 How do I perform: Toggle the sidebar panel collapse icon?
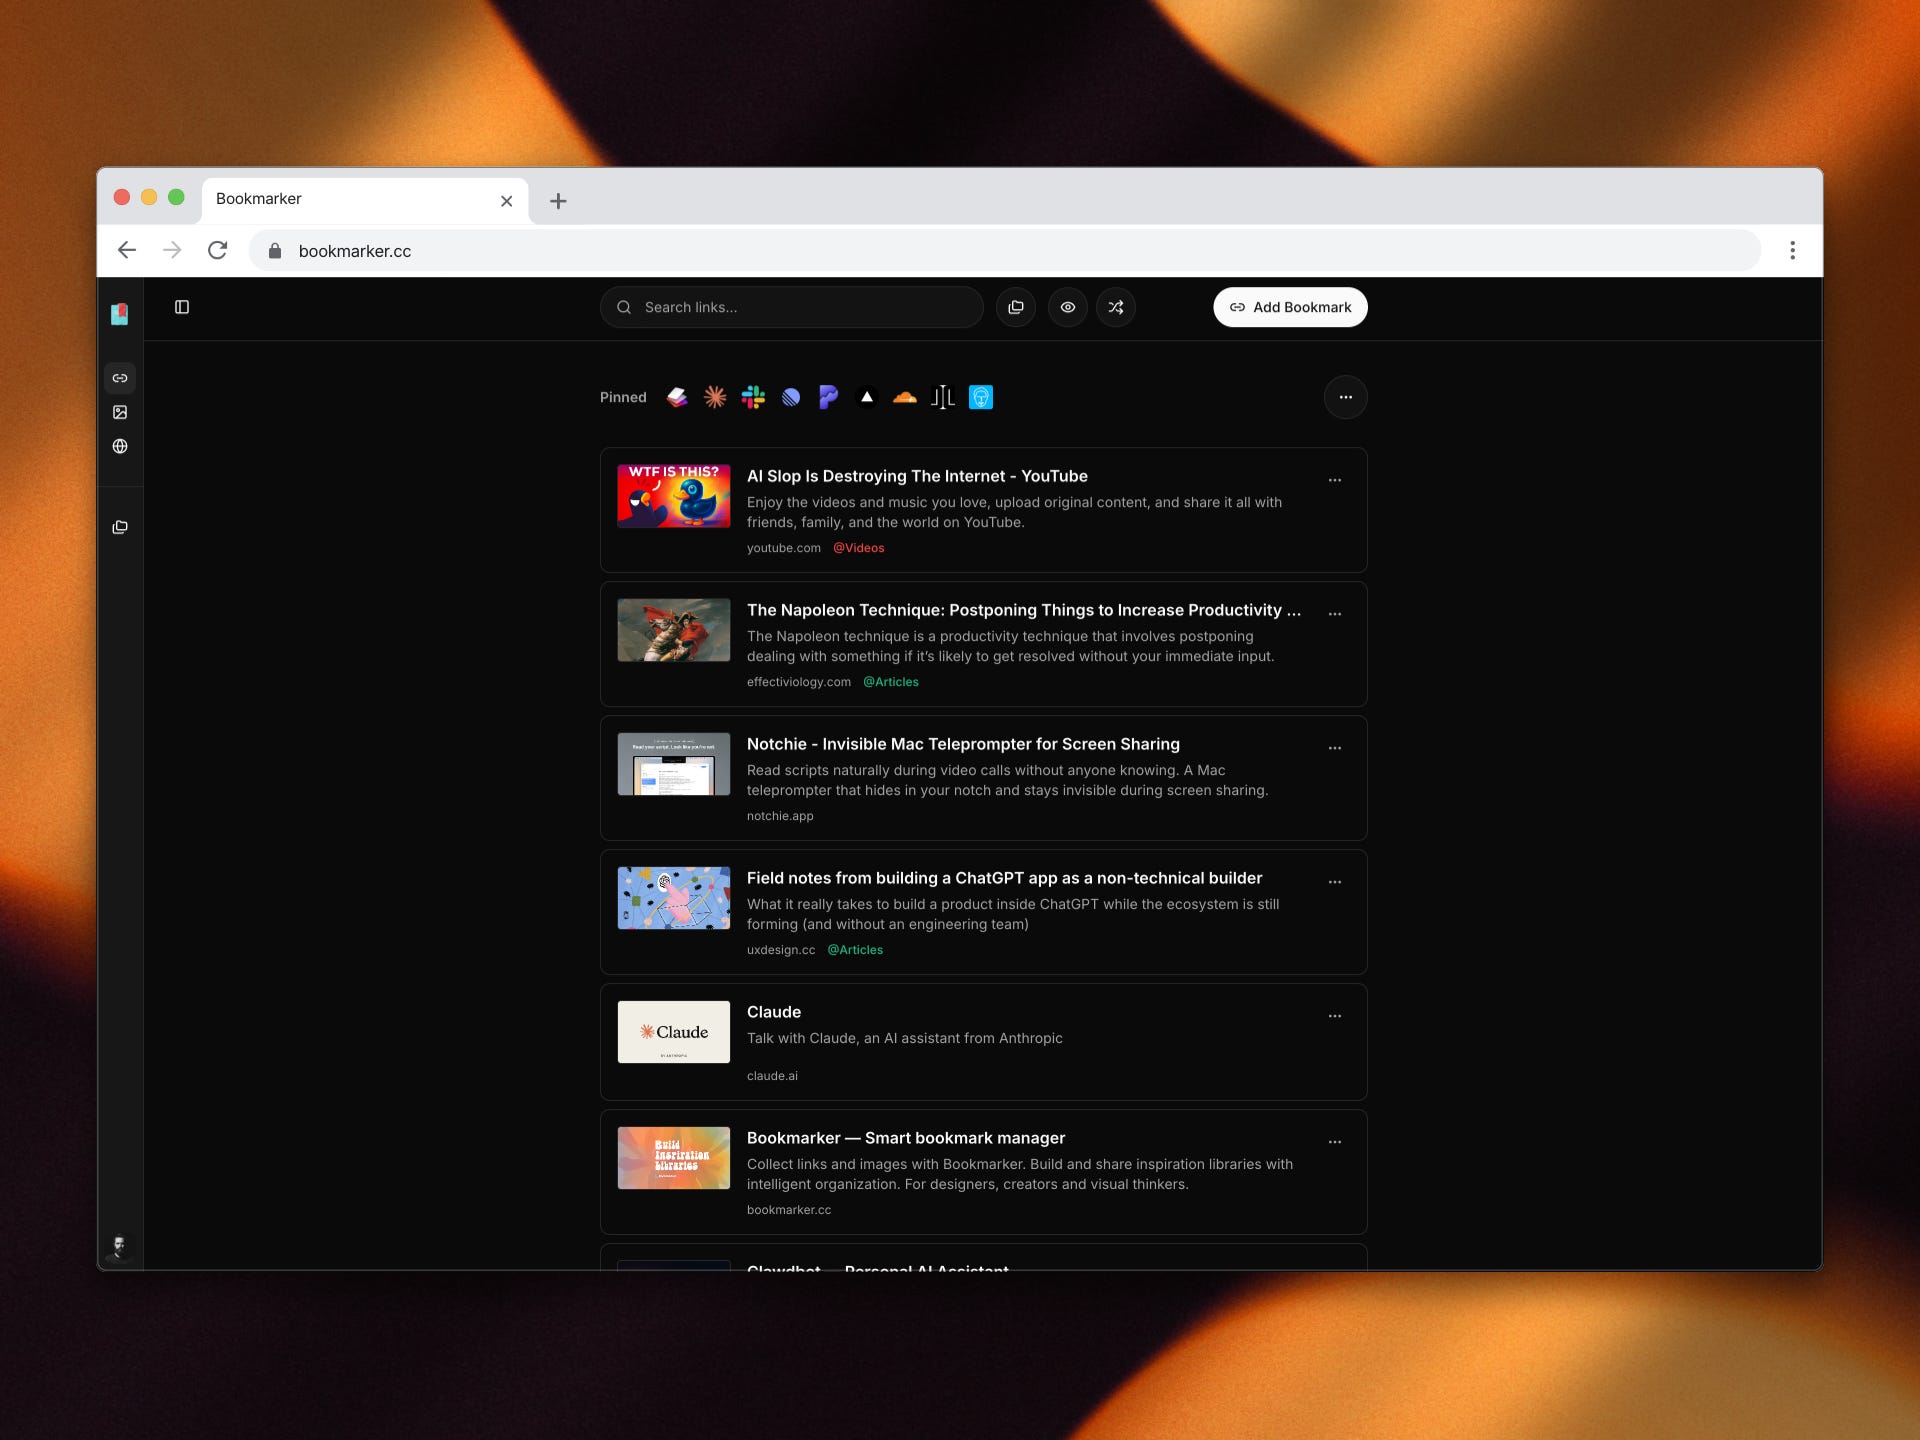(182, 307)
